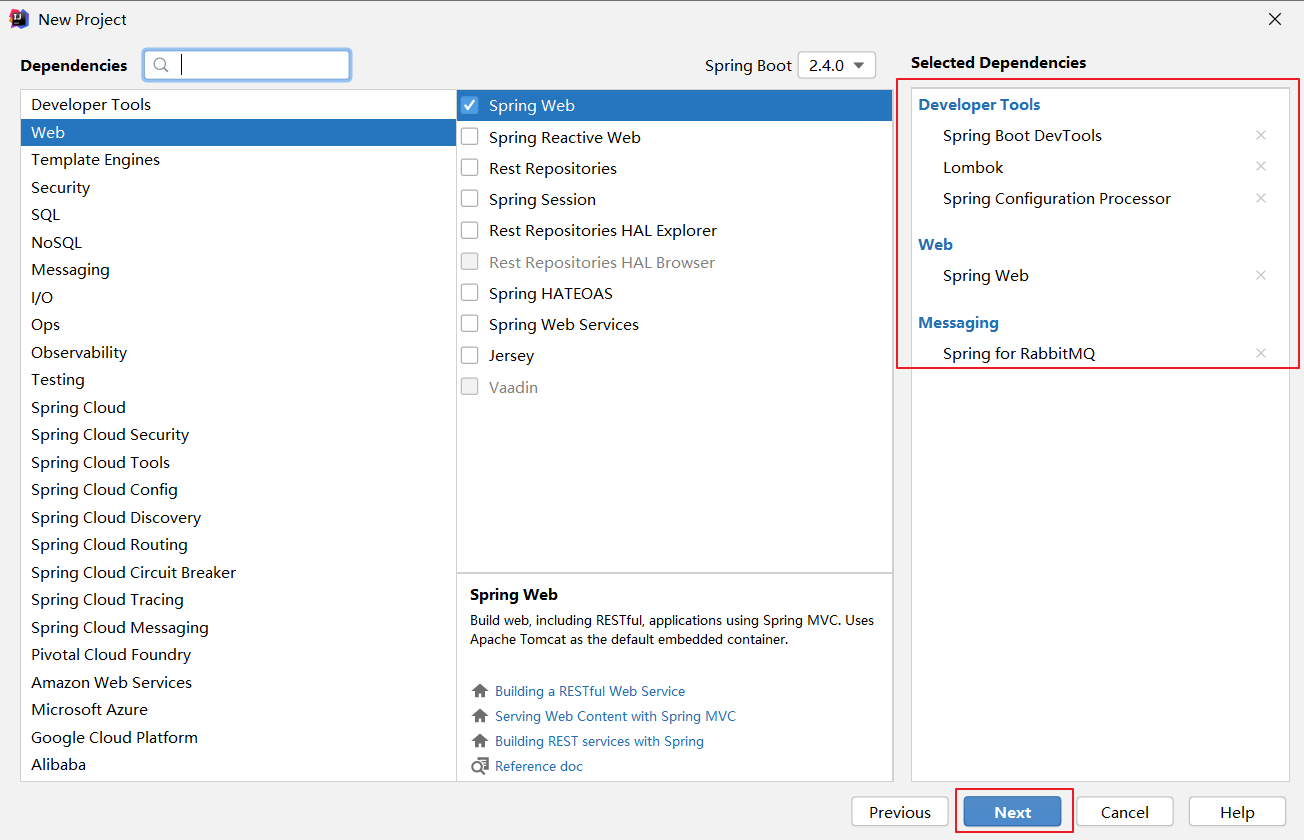Check the Spring Reactive Web checkbox
Viewport: 1304px width, 840px height.
(x=470, y=137)
